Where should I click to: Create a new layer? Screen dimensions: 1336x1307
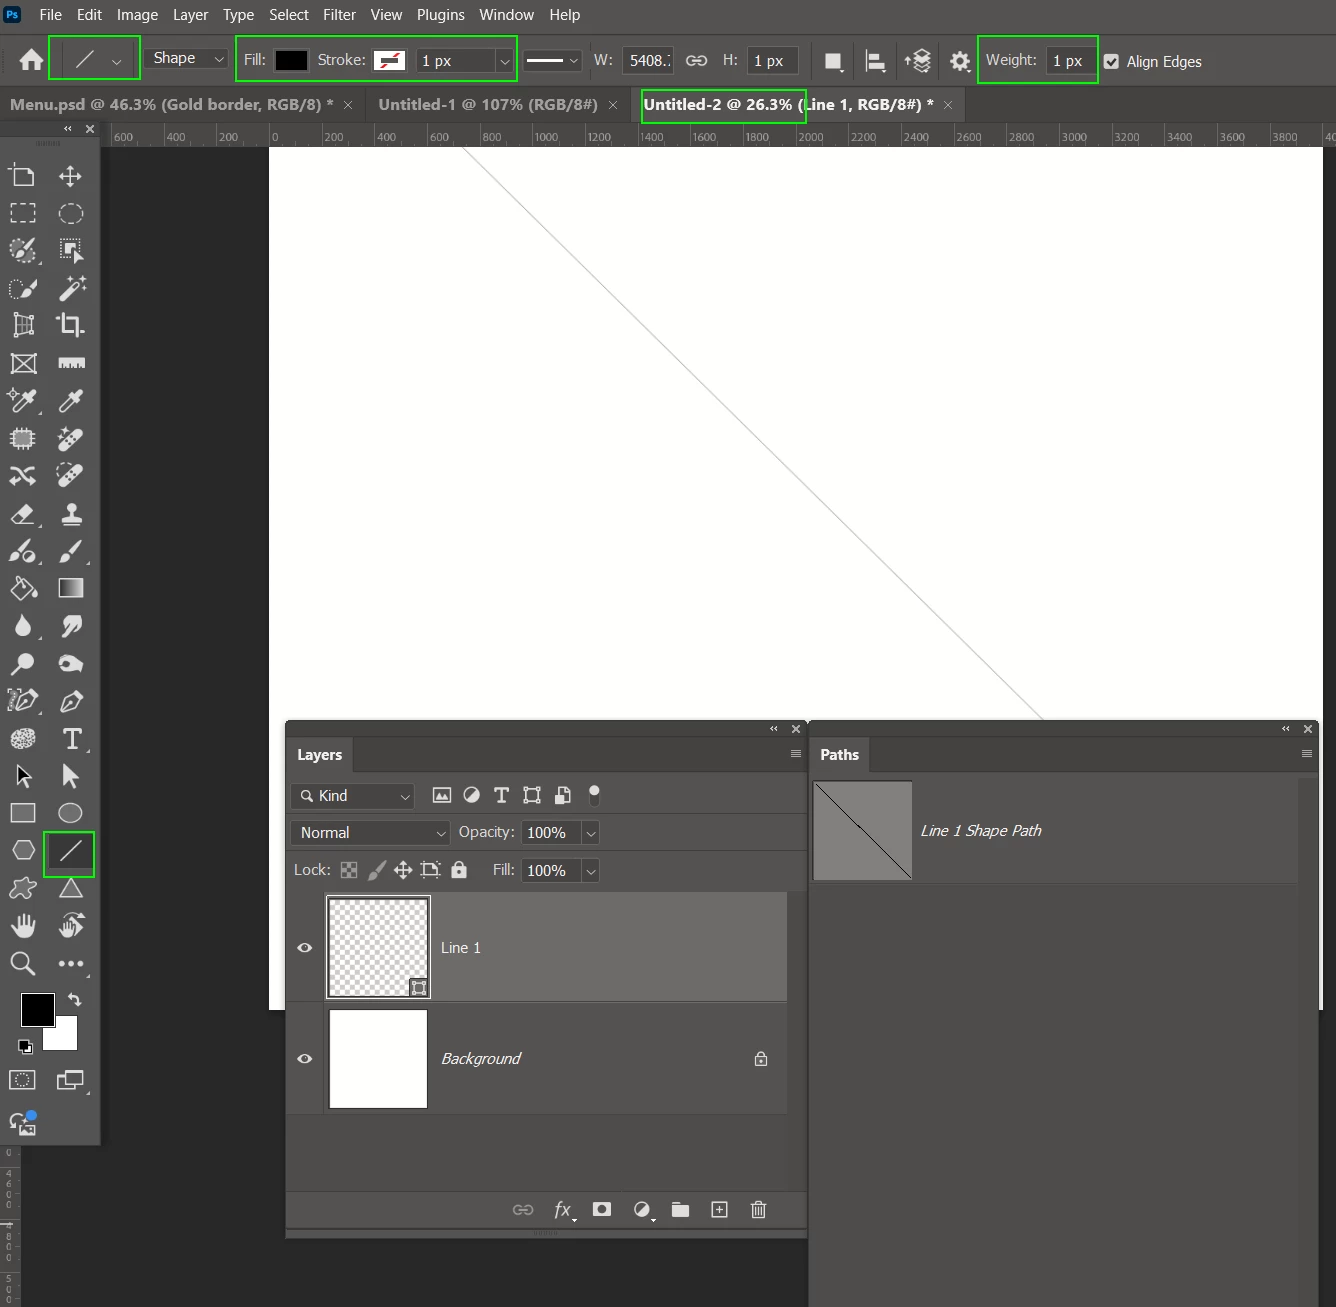[719, 1210]
